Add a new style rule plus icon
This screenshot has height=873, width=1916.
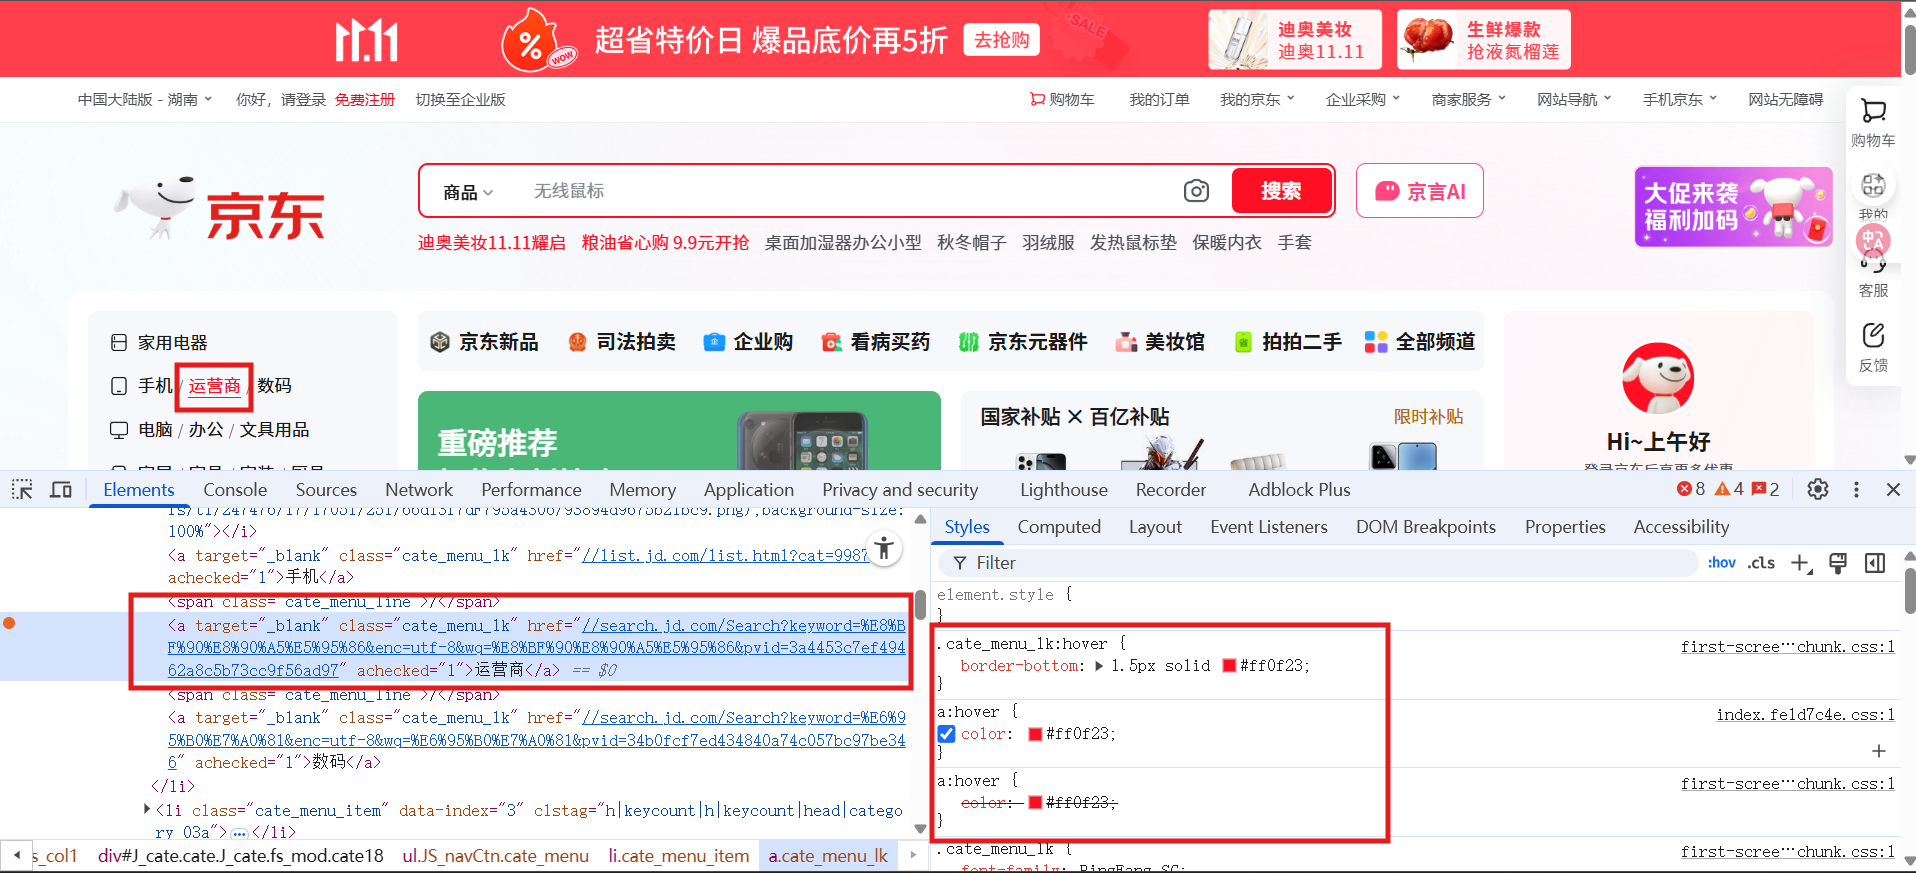1800,563
